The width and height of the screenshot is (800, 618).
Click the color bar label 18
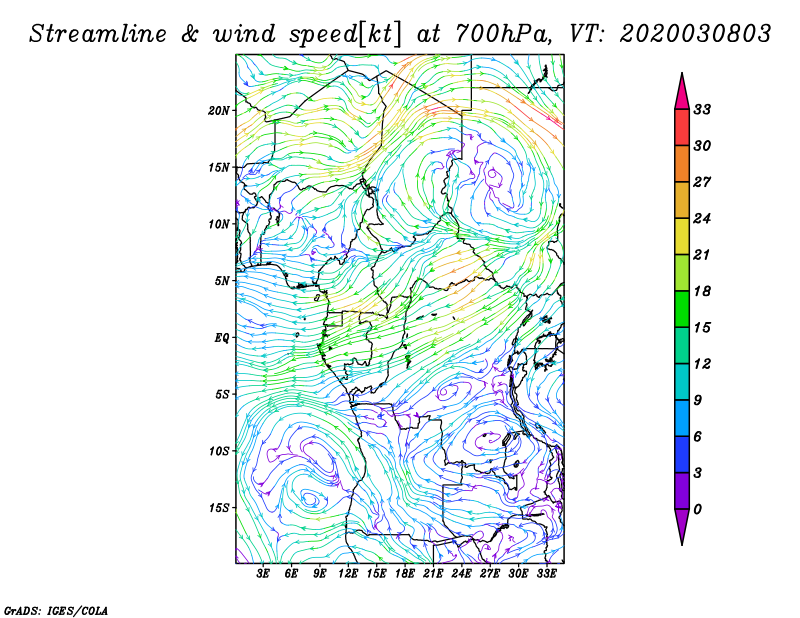[702, 291]
